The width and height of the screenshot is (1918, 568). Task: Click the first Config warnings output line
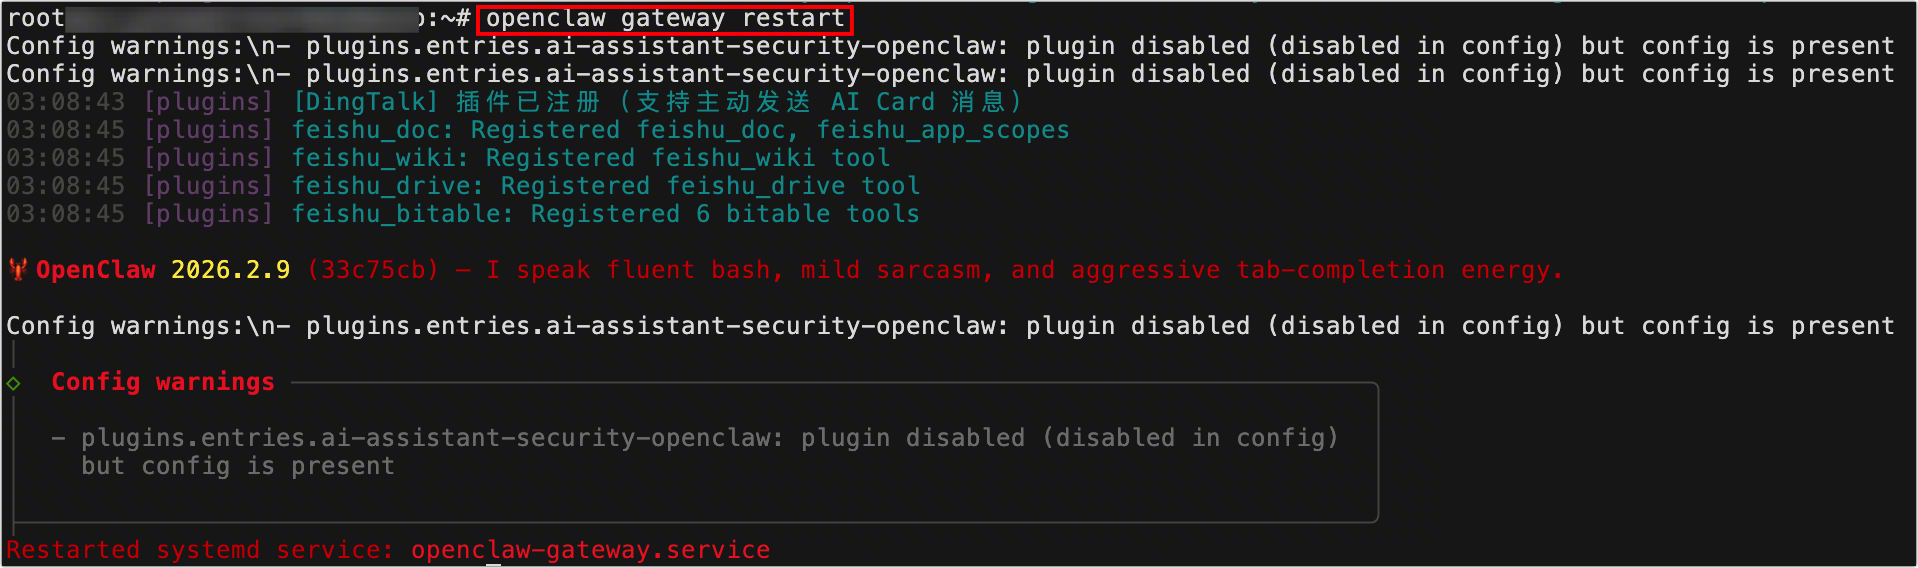point(950,46)
